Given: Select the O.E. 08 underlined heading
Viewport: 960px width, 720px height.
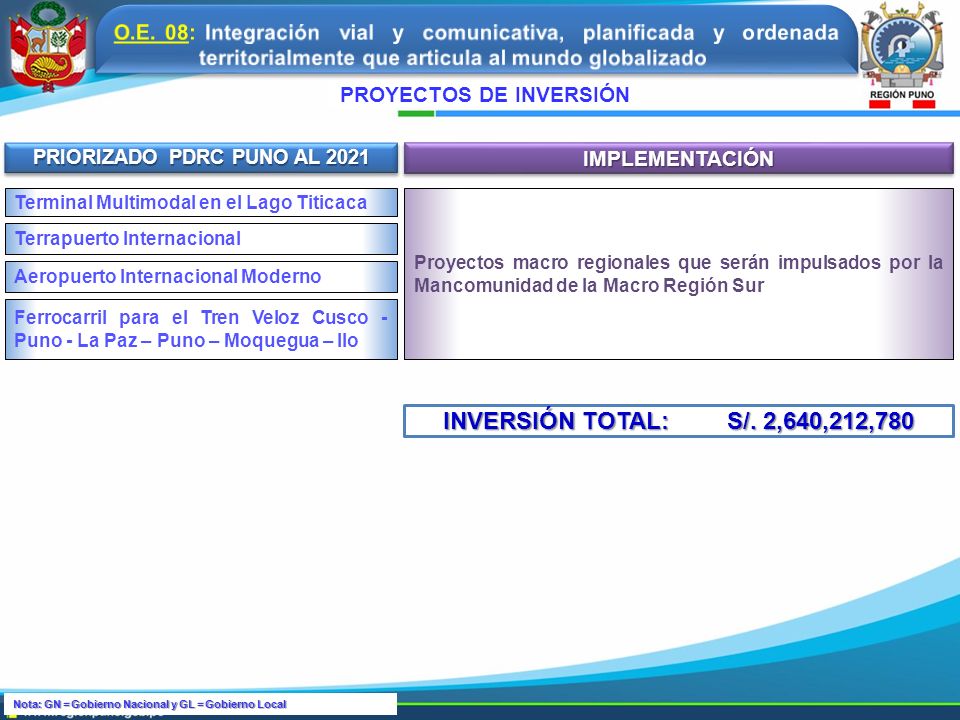Looking at the screenshot, I should click(x=151, y=32).
